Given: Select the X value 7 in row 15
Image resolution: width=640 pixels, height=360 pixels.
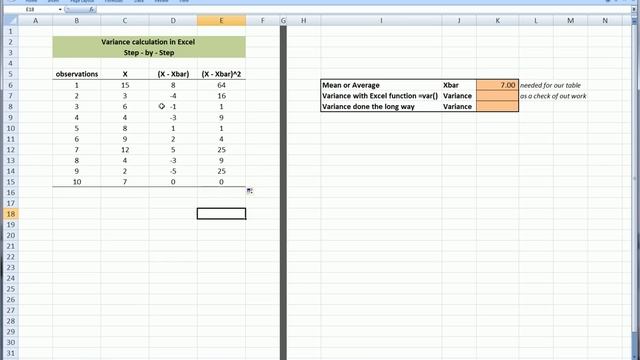Looking at the screenshot, I should [125, 182].
